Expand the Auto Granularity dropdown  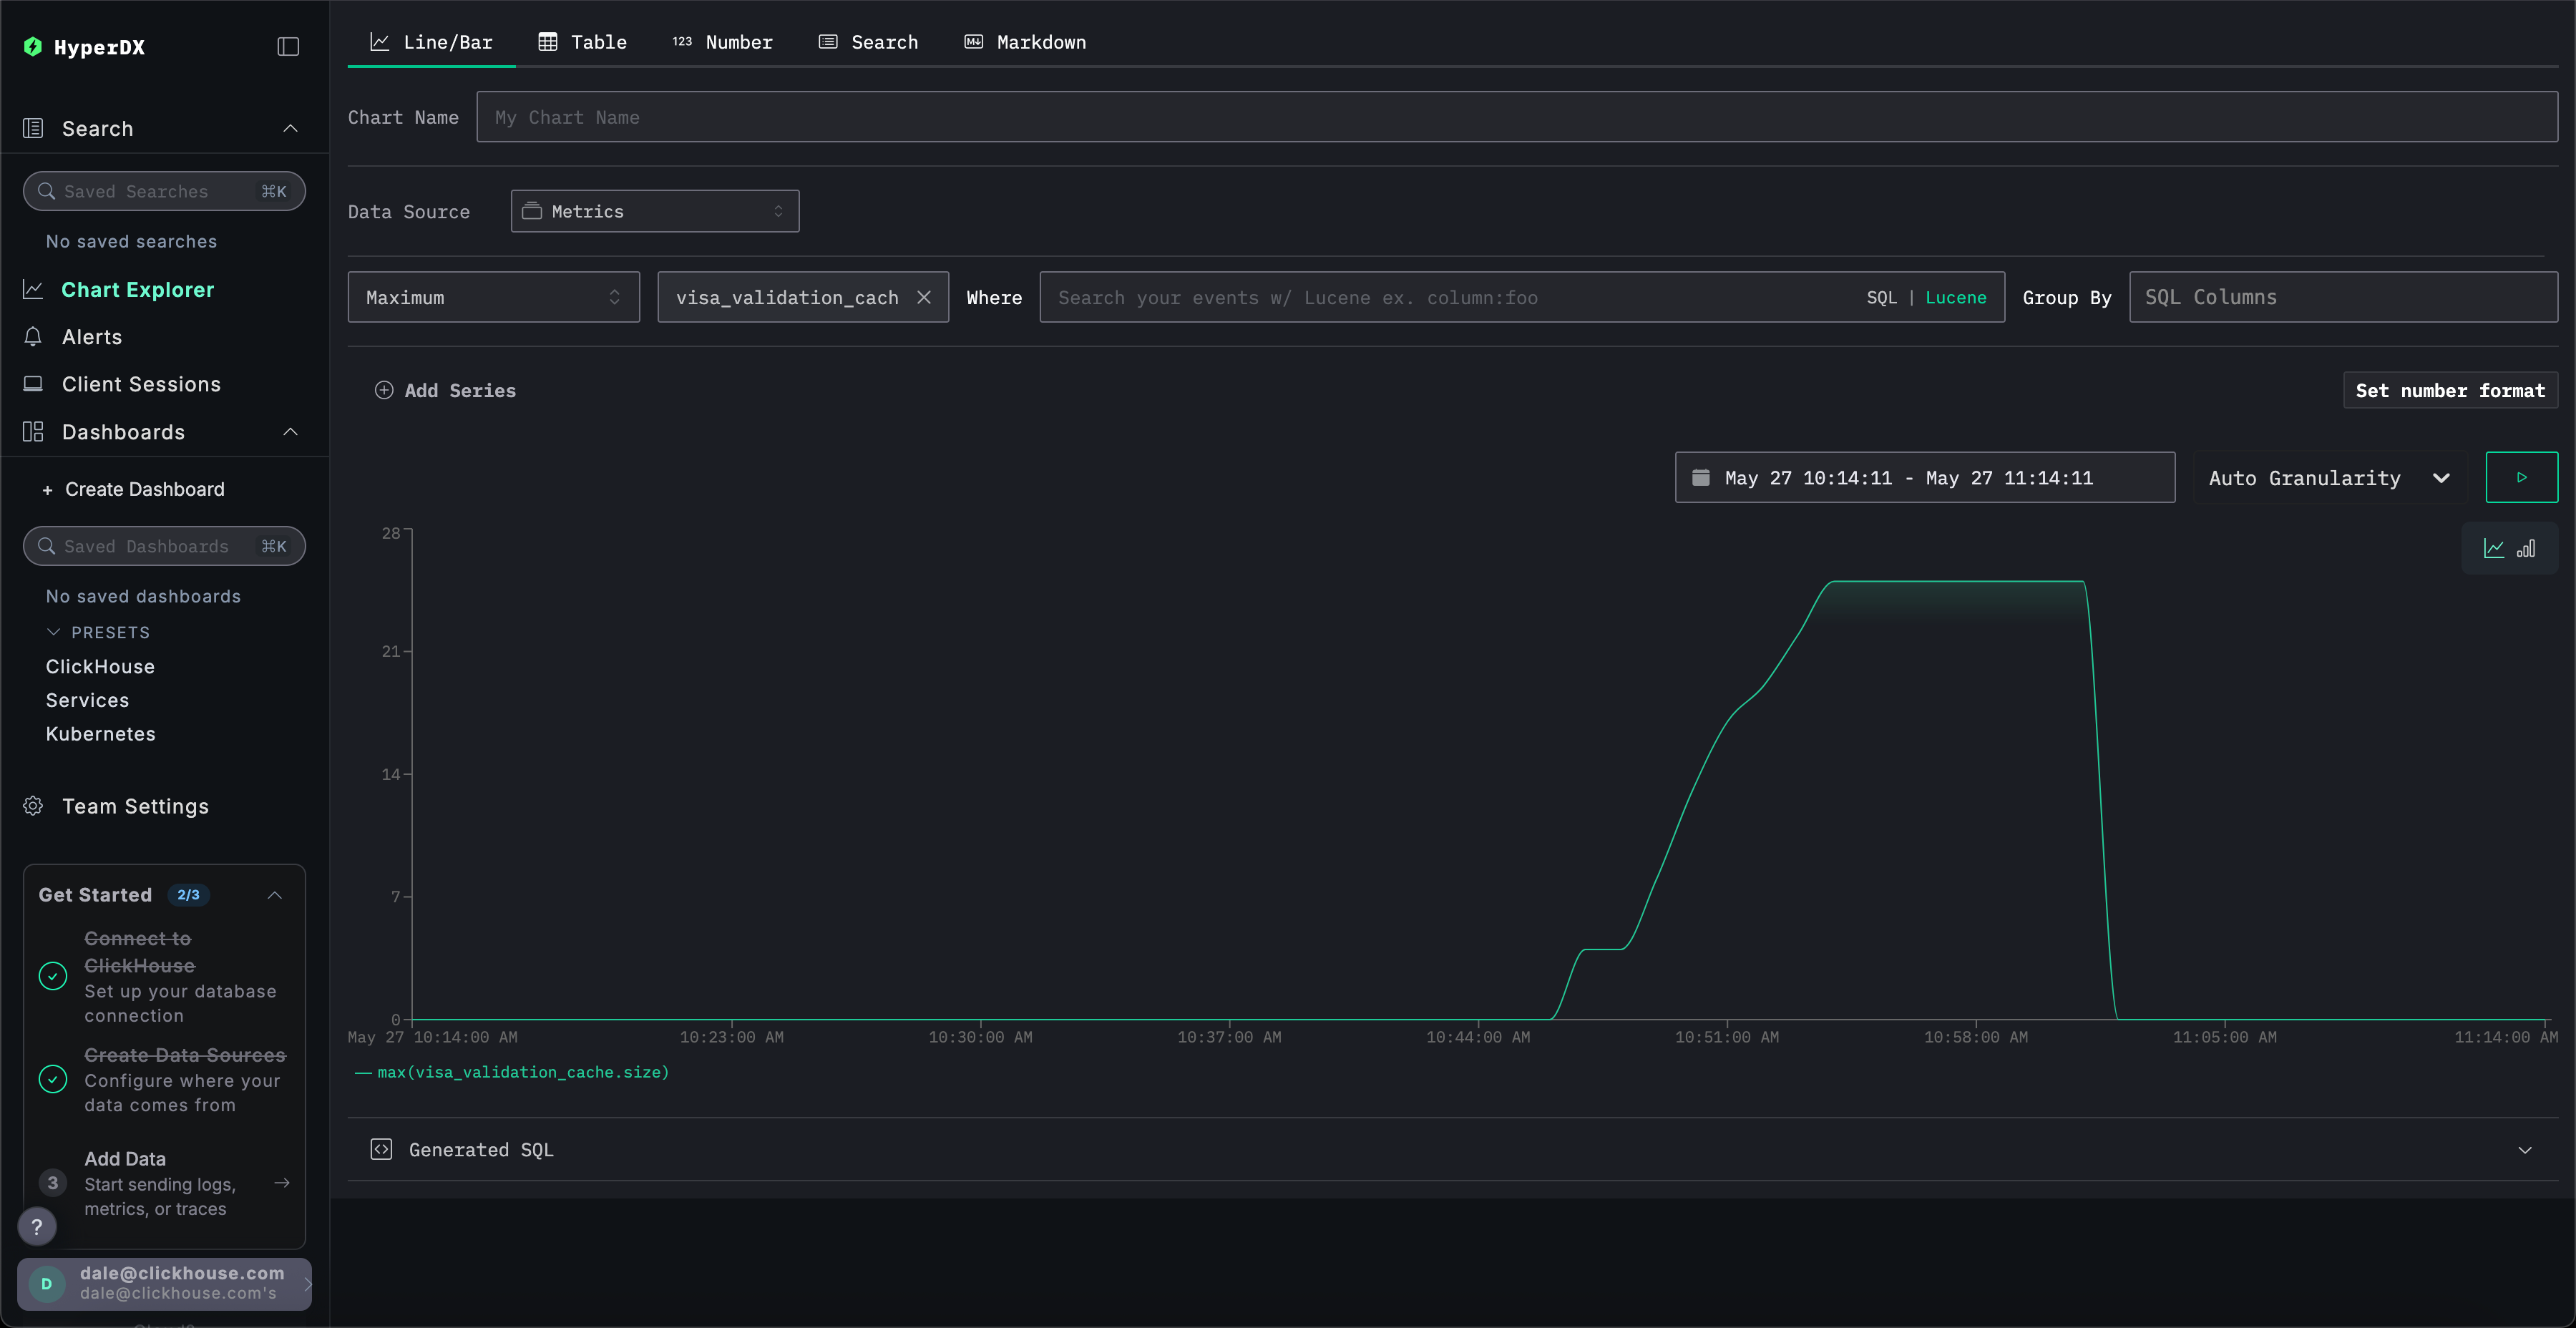(2327, 478)
